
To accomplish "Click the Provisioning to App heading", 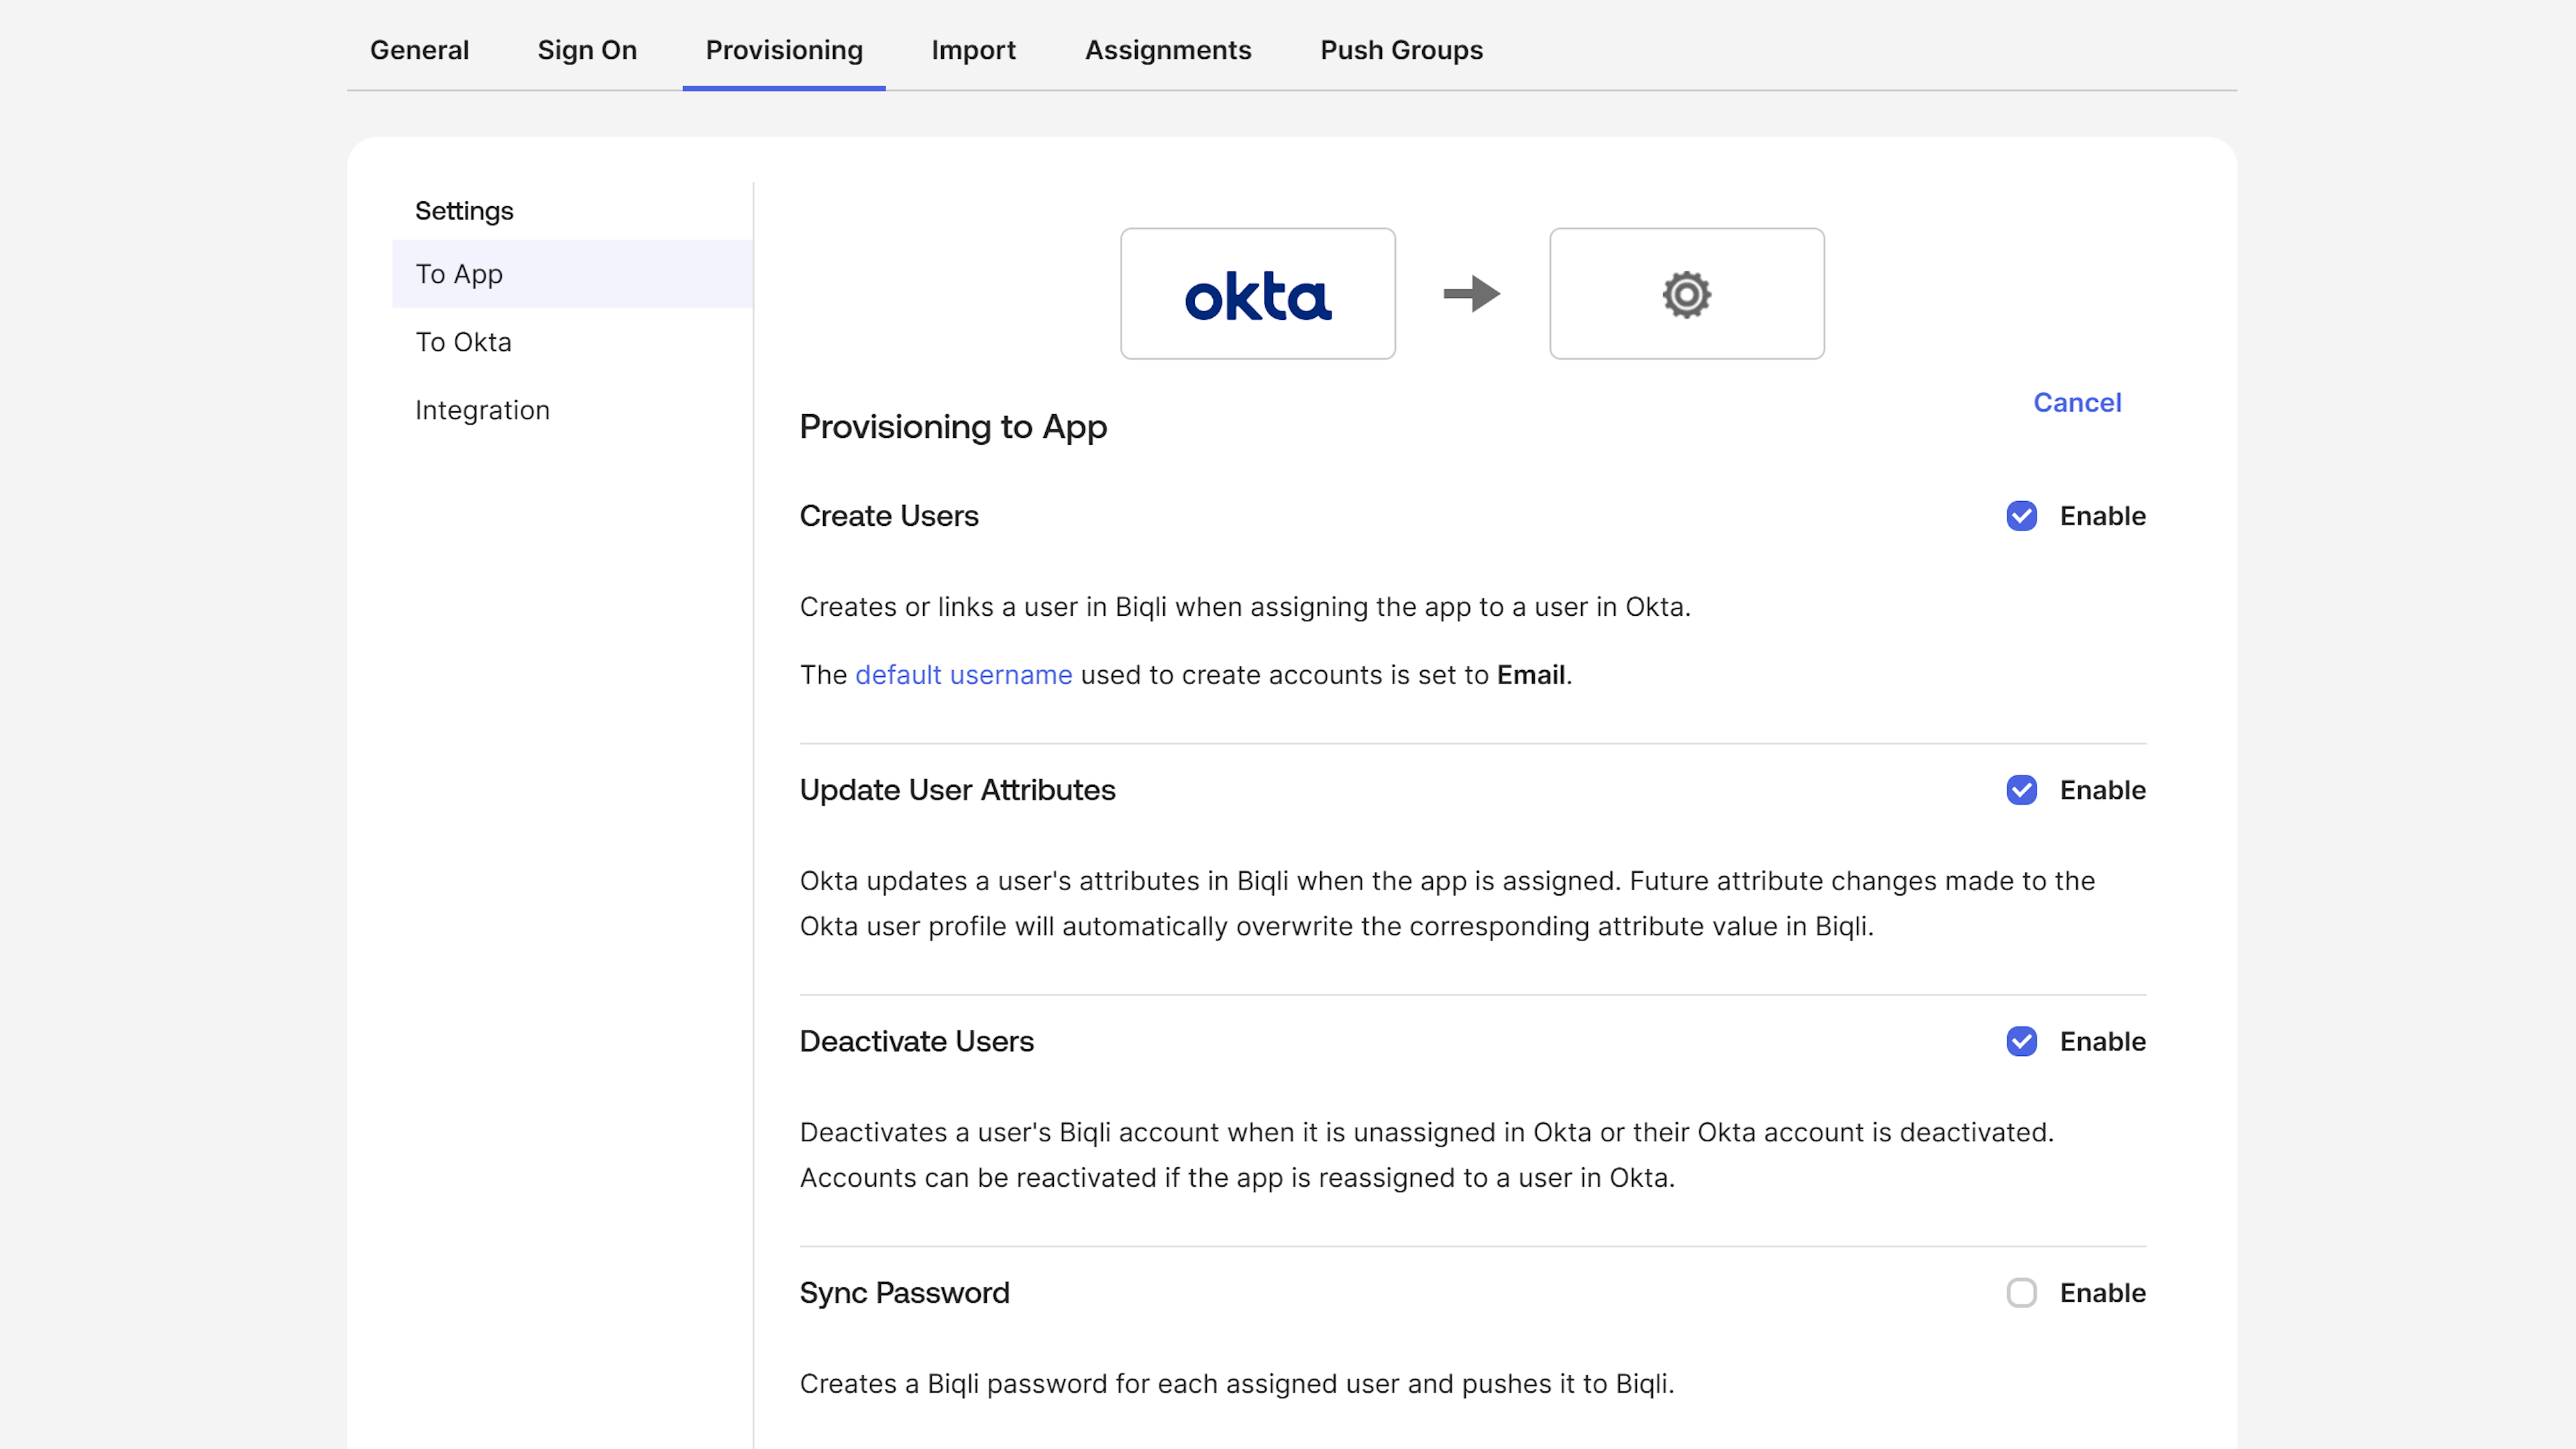I will 953,427.
